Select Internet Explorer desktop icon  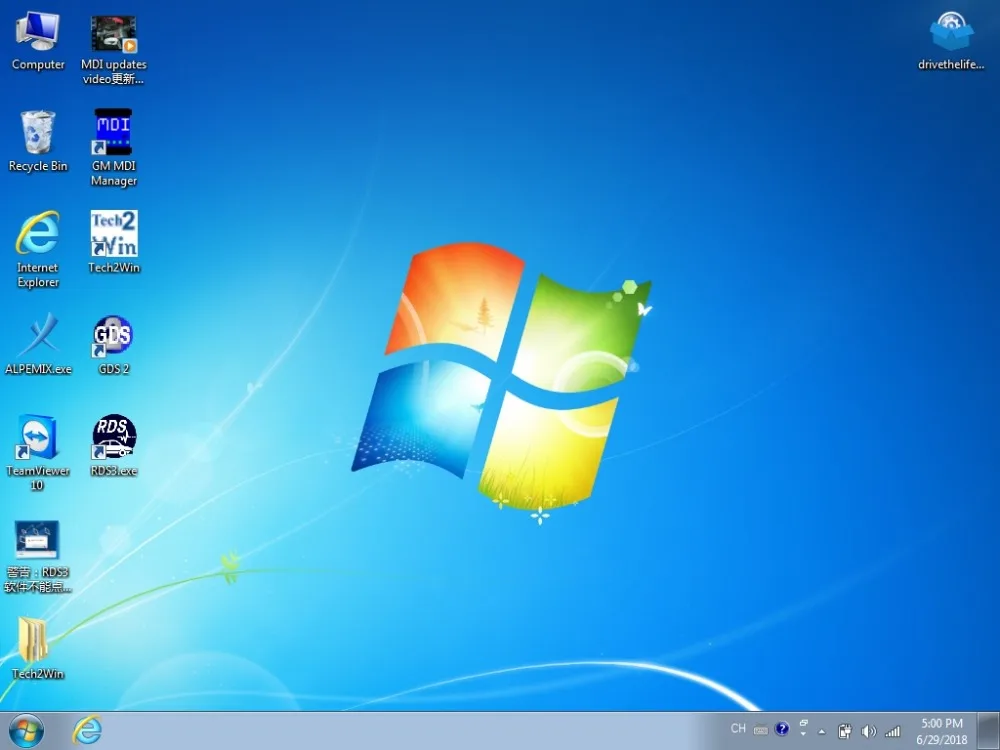point(38,249)
